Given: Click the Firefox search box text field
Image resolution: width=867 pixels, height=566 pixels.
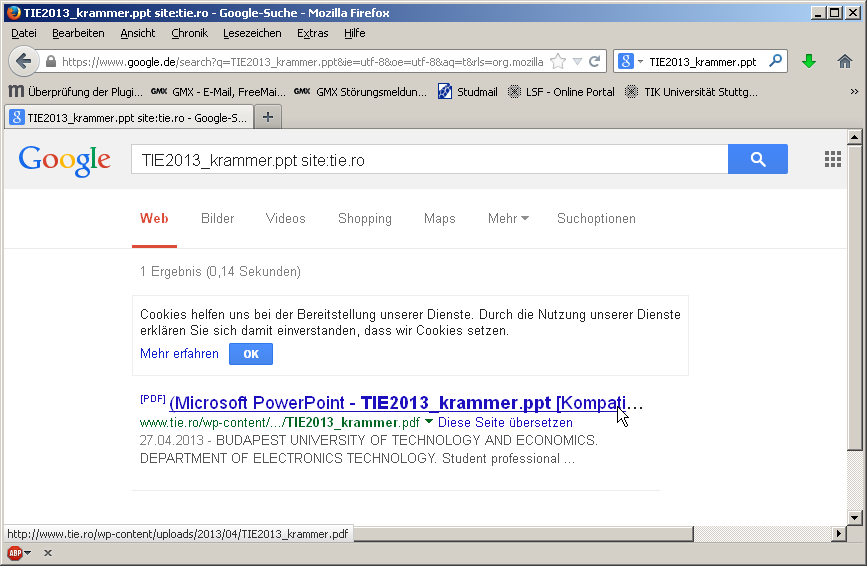Looking at the screenshot, I should point(703,61).
